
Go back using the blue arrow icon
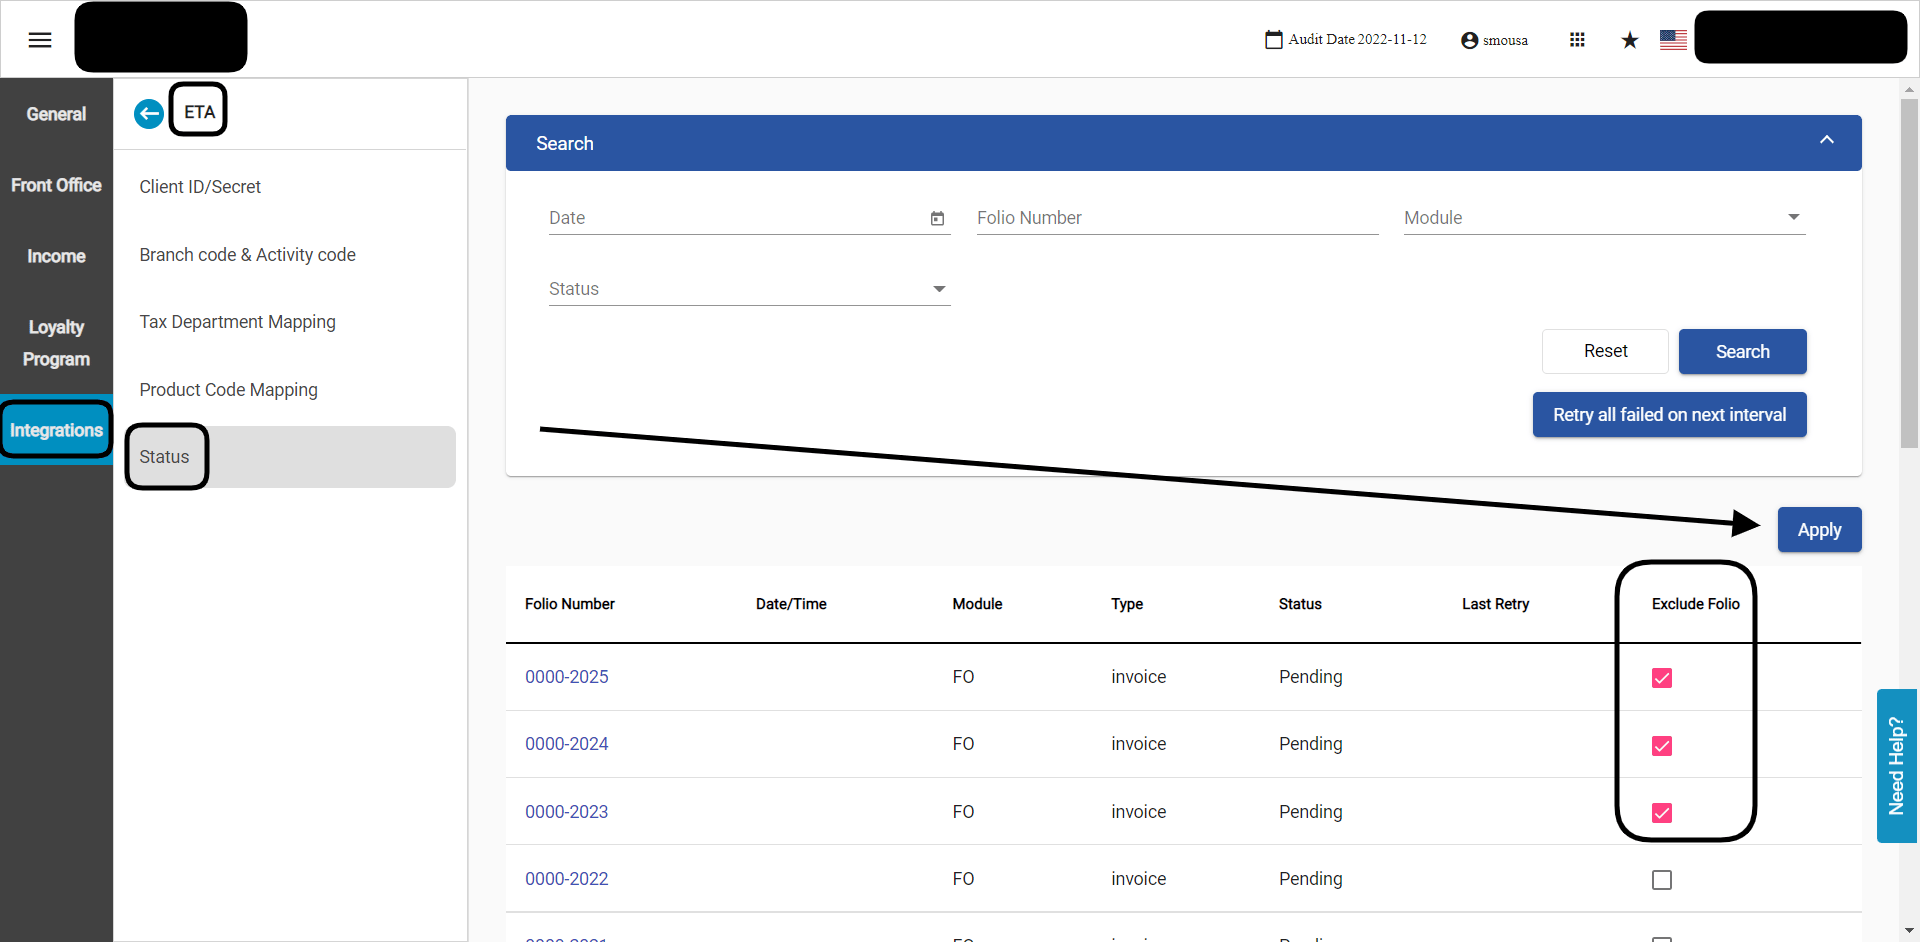[x=149, y=114]
